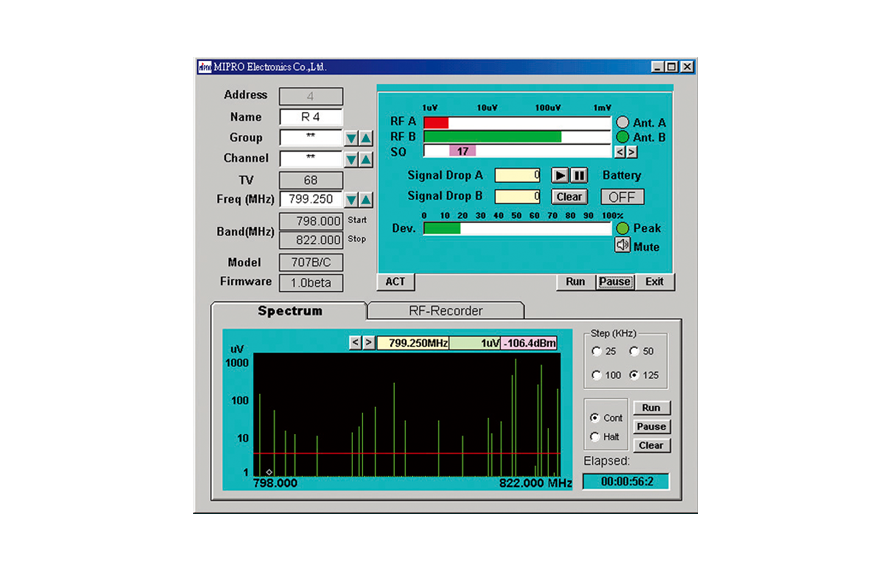Step Group value down with arrow
Screen dimensions: 890x570
tap(351, 139)
